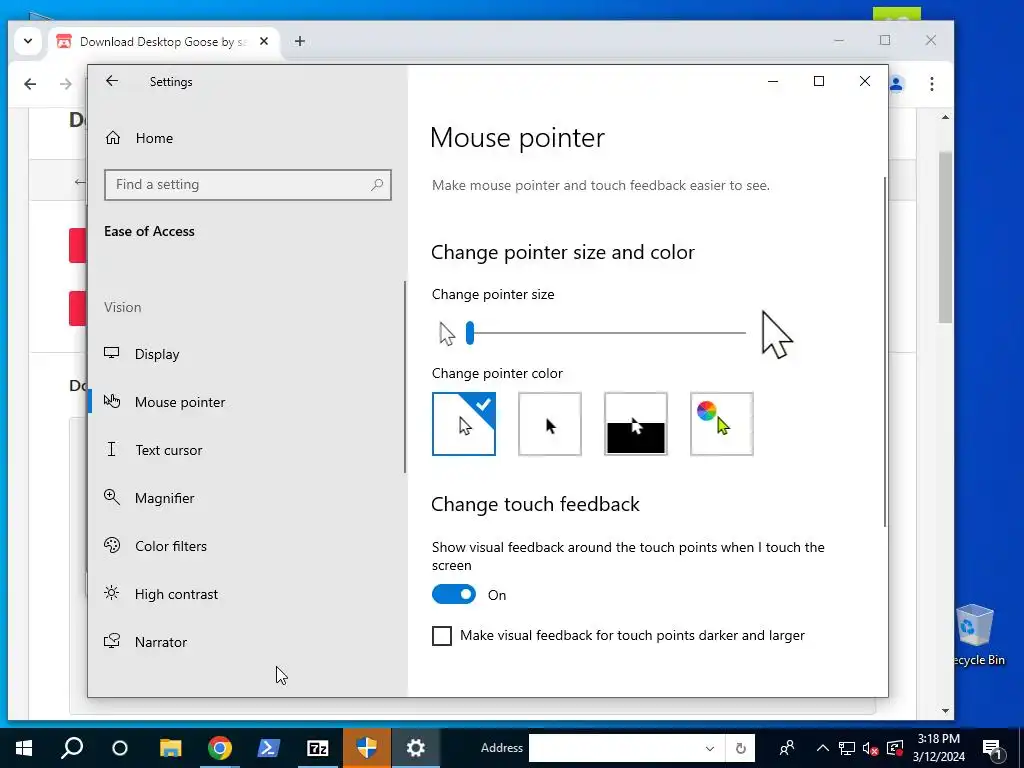The image size is (1024, 768).
Task: Close the Desktop Goose browser tab
Action: [x=264, y=41]
